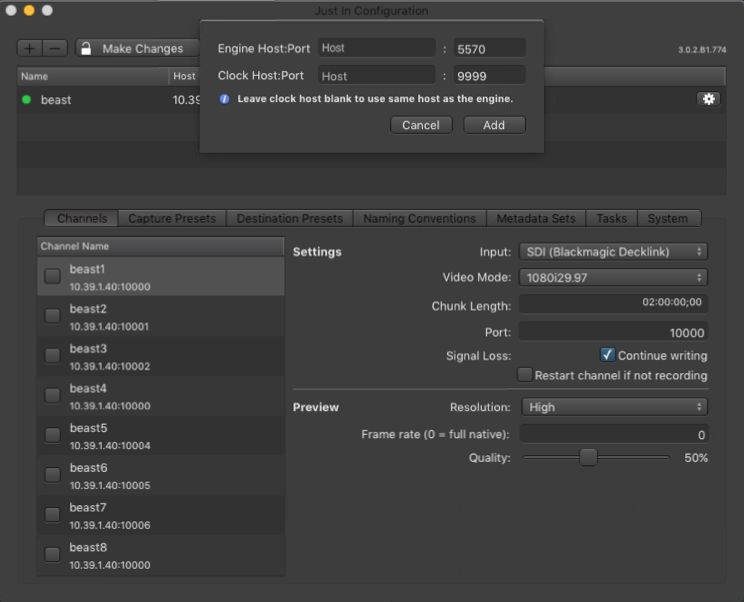Tick the beast5 channel checkbox
Viewport: 744px width, 602px height.
52,435
